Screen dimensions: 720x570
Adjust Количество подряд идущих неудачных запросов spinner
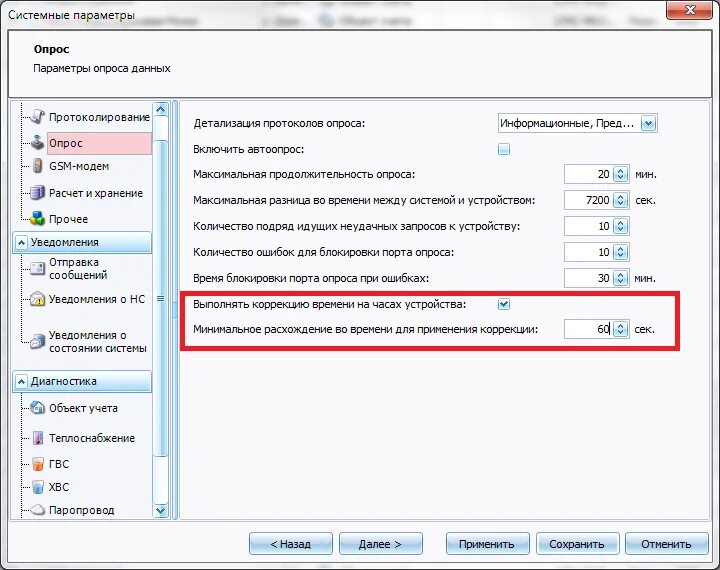[x=620, y=226]
